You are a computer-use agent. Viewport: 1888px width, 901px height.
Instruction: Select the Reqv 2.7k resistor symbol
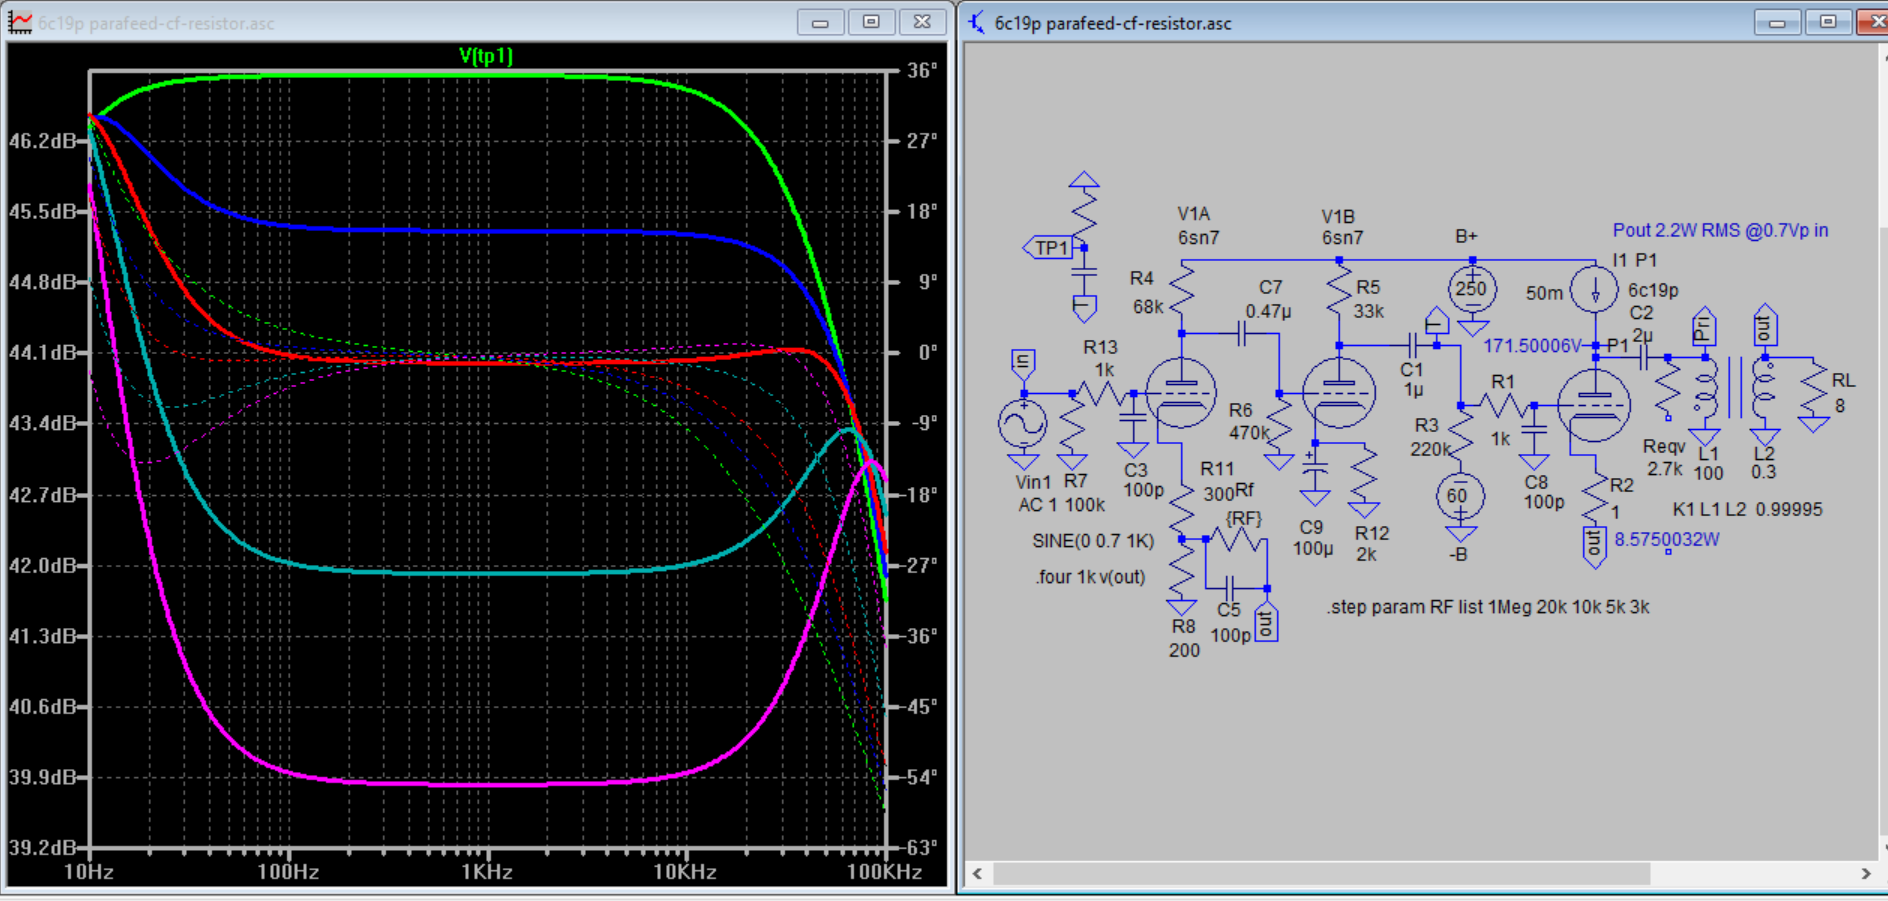(1666, 388)
